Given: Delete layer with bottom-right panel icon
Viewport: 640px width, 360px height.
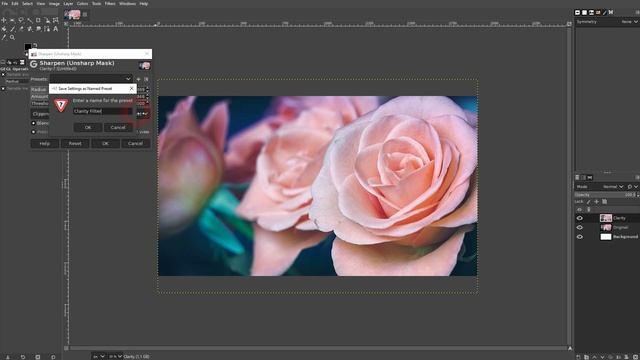Looking at the screenshot, I should coord(635,357).
